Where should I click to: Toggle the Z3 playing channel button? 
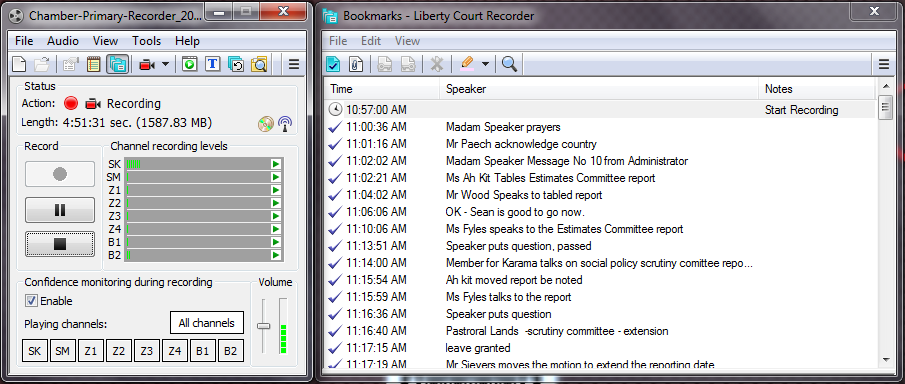(x=147, y=351)
